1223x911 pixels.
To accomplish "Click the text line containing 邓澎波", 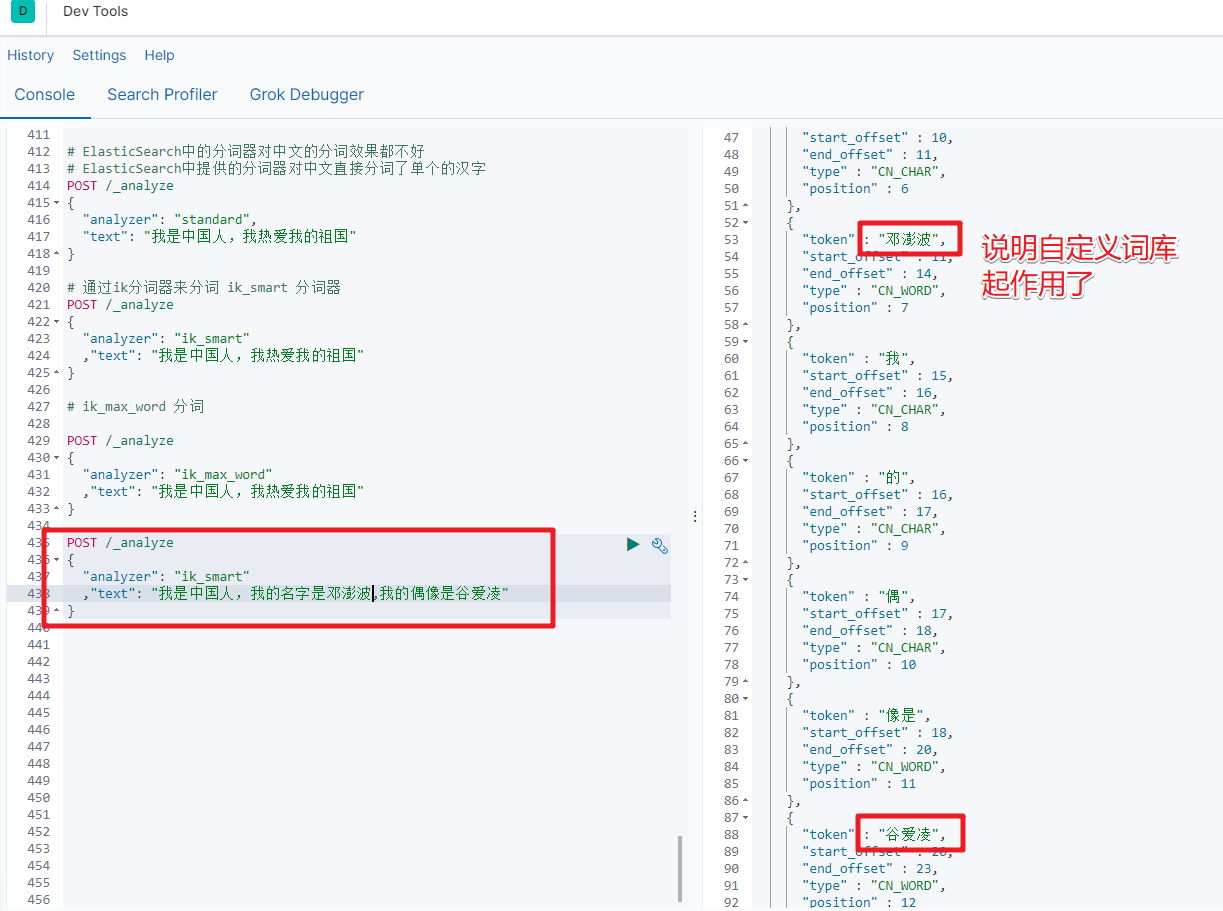I will click(297, 594).
